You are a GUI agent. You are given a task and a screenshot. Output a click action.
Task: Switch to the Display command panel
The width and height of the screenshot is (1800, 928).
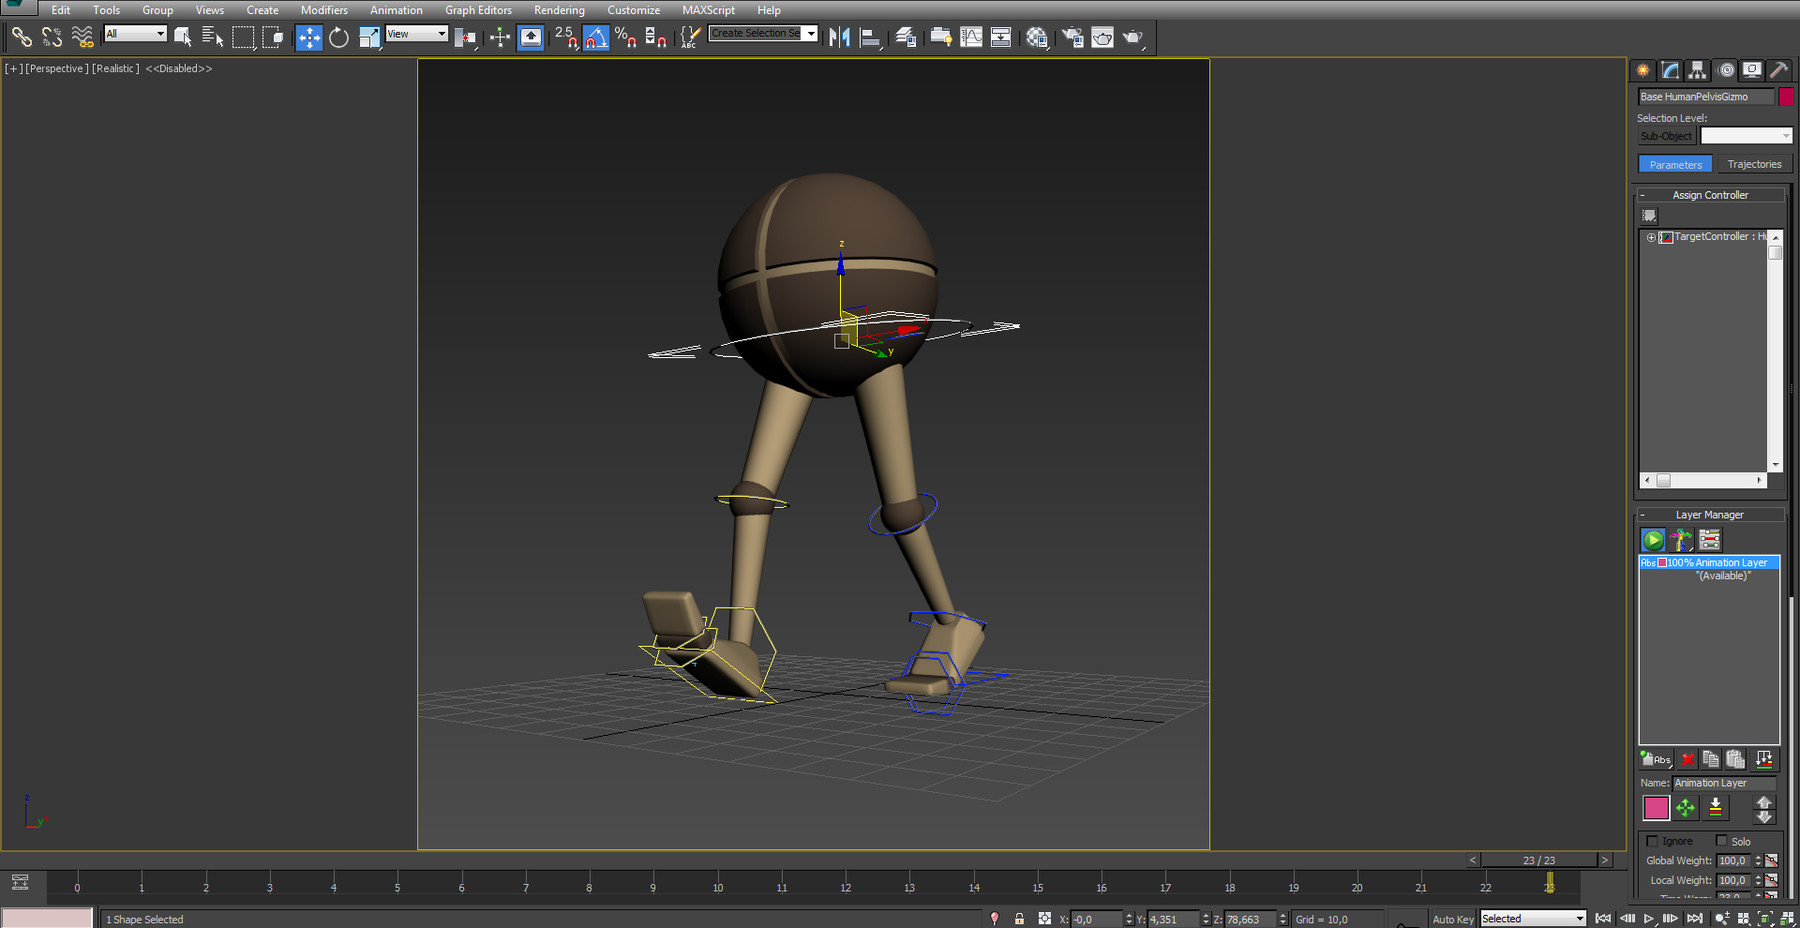(1752, 70)
